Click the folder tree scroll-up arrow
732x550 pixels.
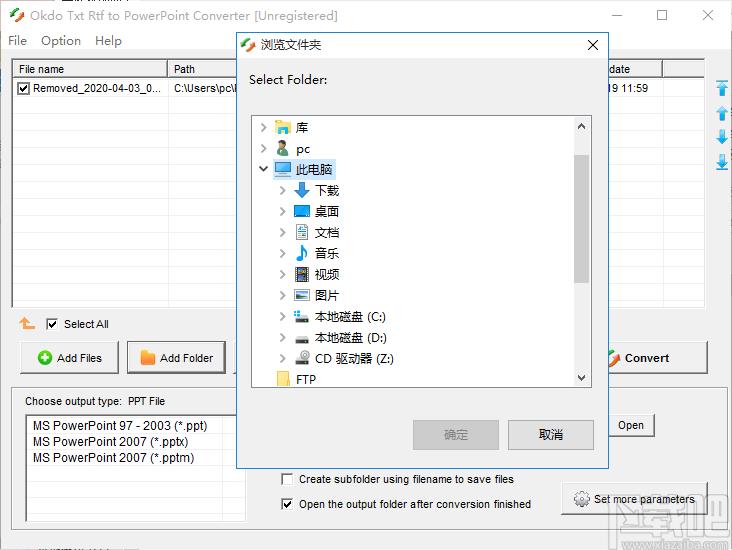[581, 127]
